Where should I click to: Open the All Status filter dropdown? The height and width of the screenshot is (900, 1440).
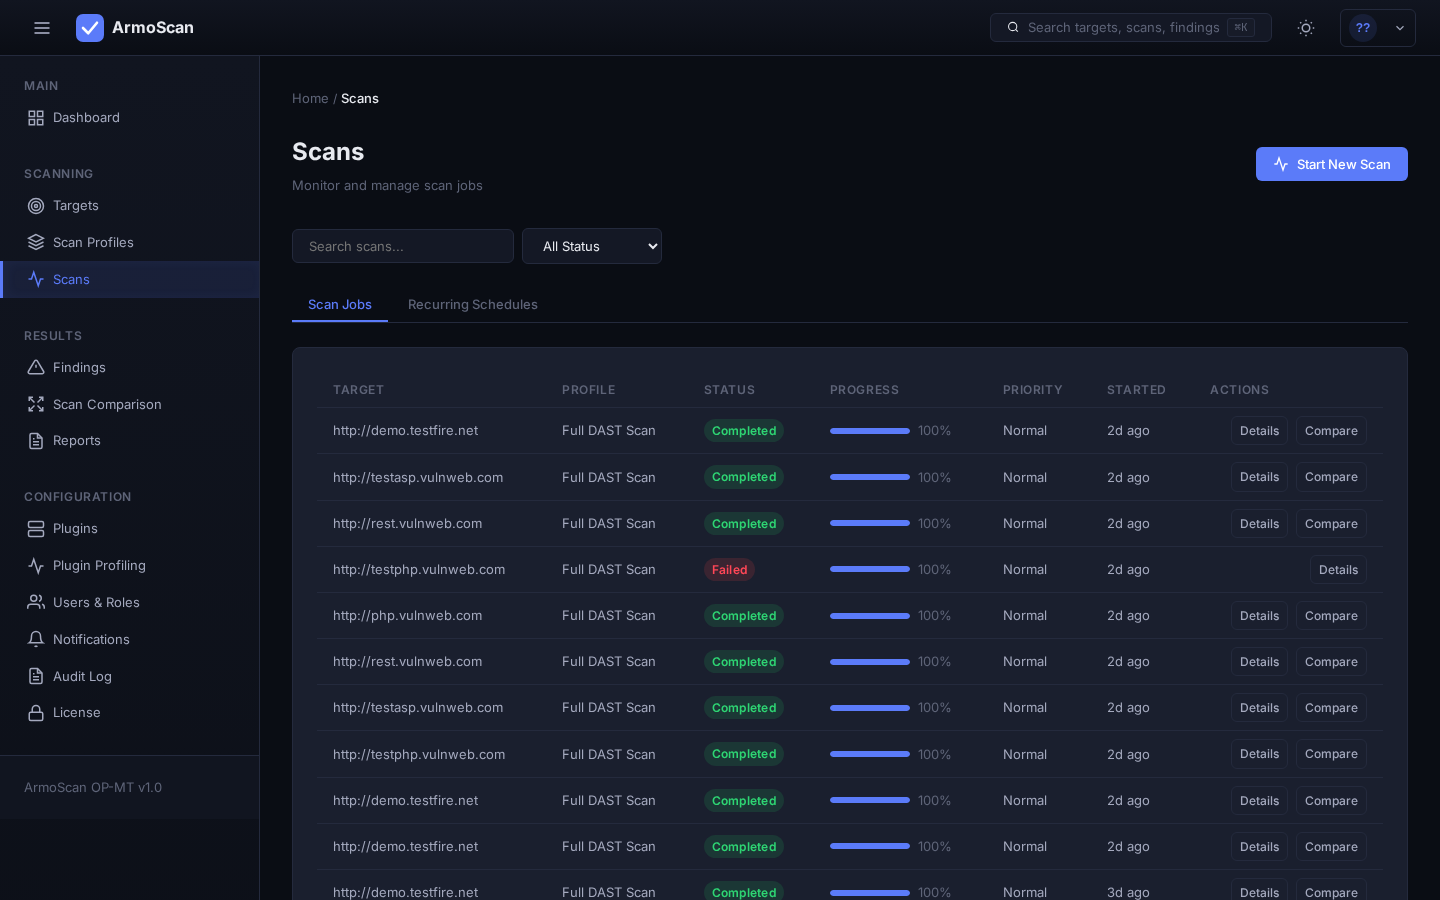click(x=592, y=246)
